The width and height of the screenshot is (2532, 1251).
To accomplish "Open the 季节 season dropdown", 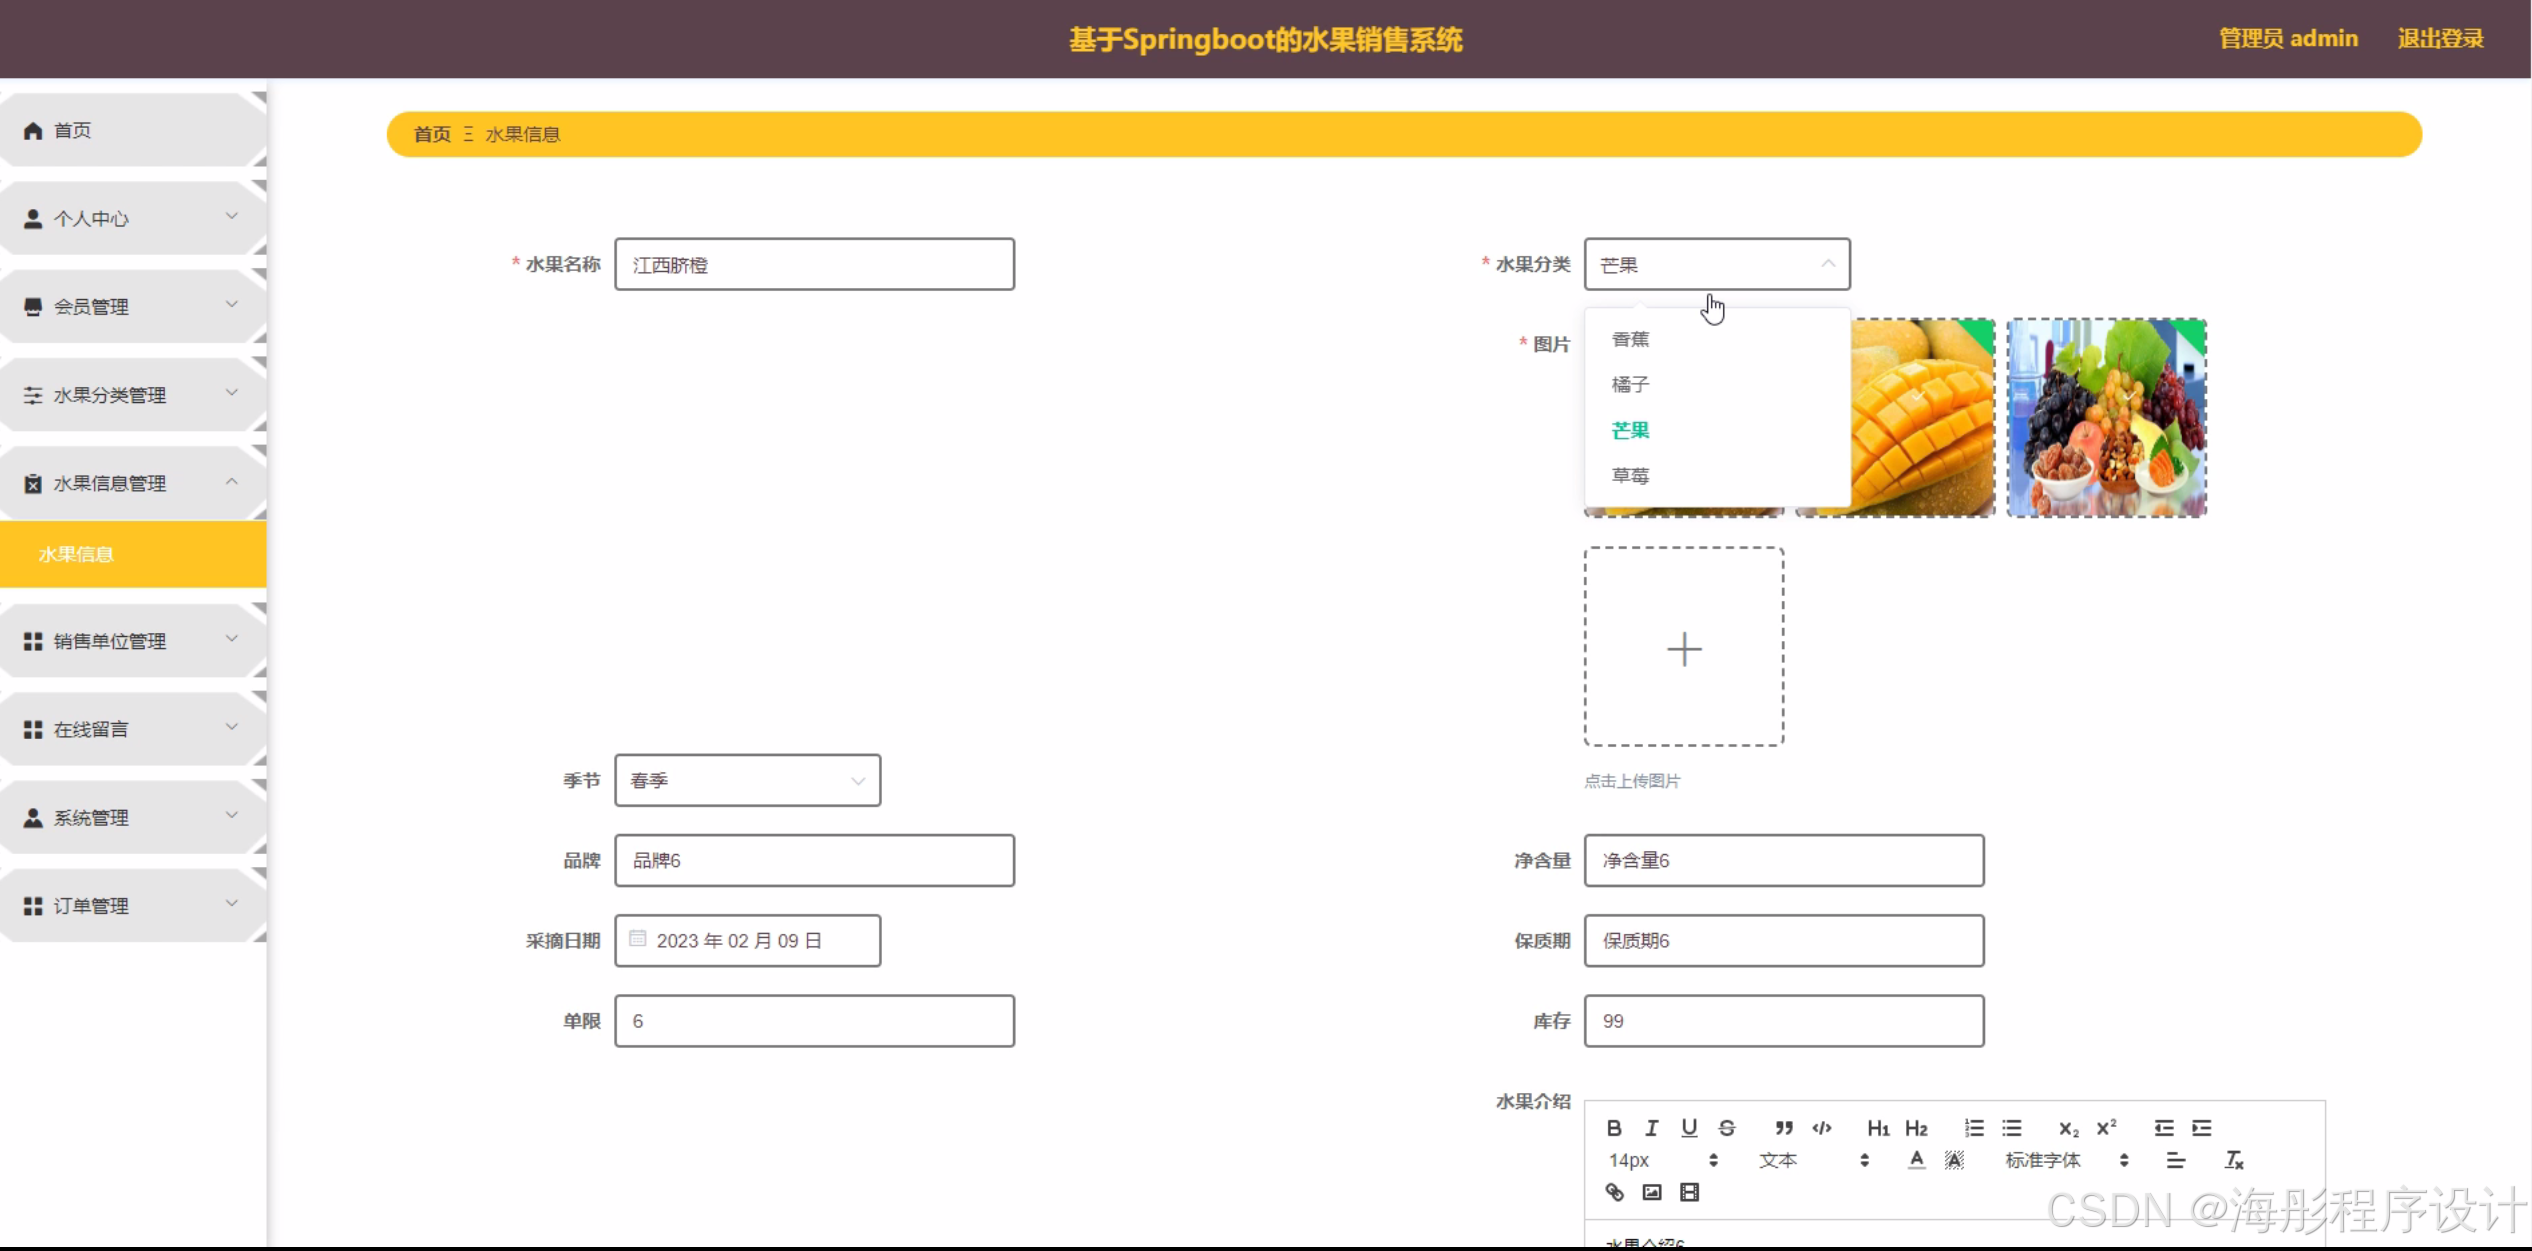I will pyautogui.click(x=747, y=780).
